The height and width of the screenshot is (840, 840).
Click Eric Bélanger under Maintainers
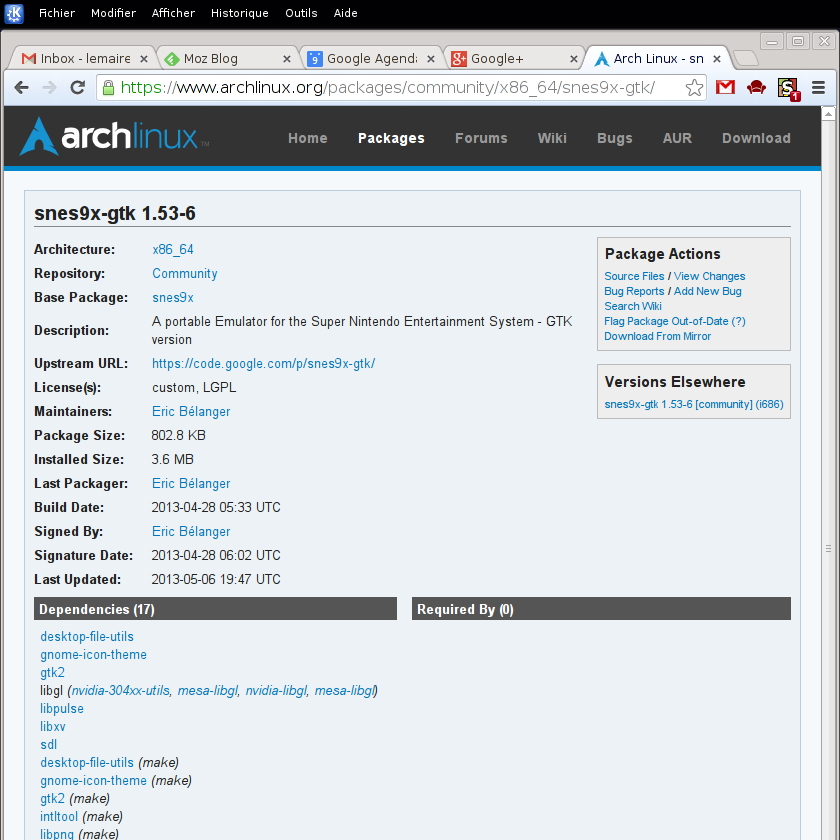point(191,411)
